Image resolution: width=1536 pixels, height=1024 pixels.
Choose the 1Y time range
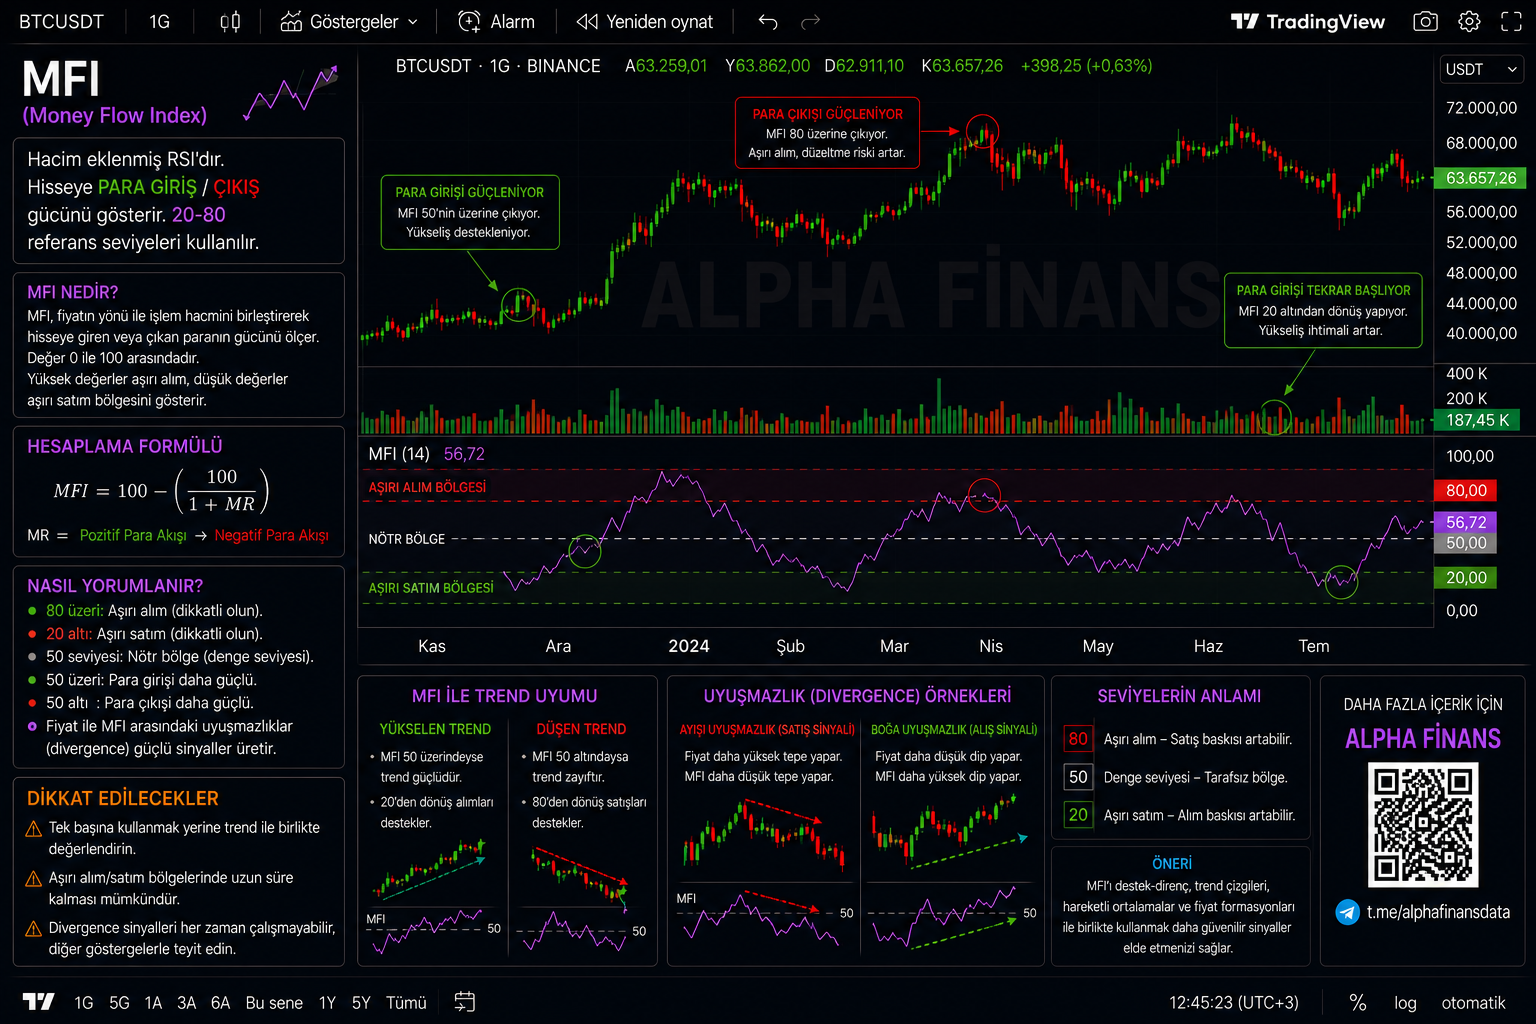[327, 1003]
